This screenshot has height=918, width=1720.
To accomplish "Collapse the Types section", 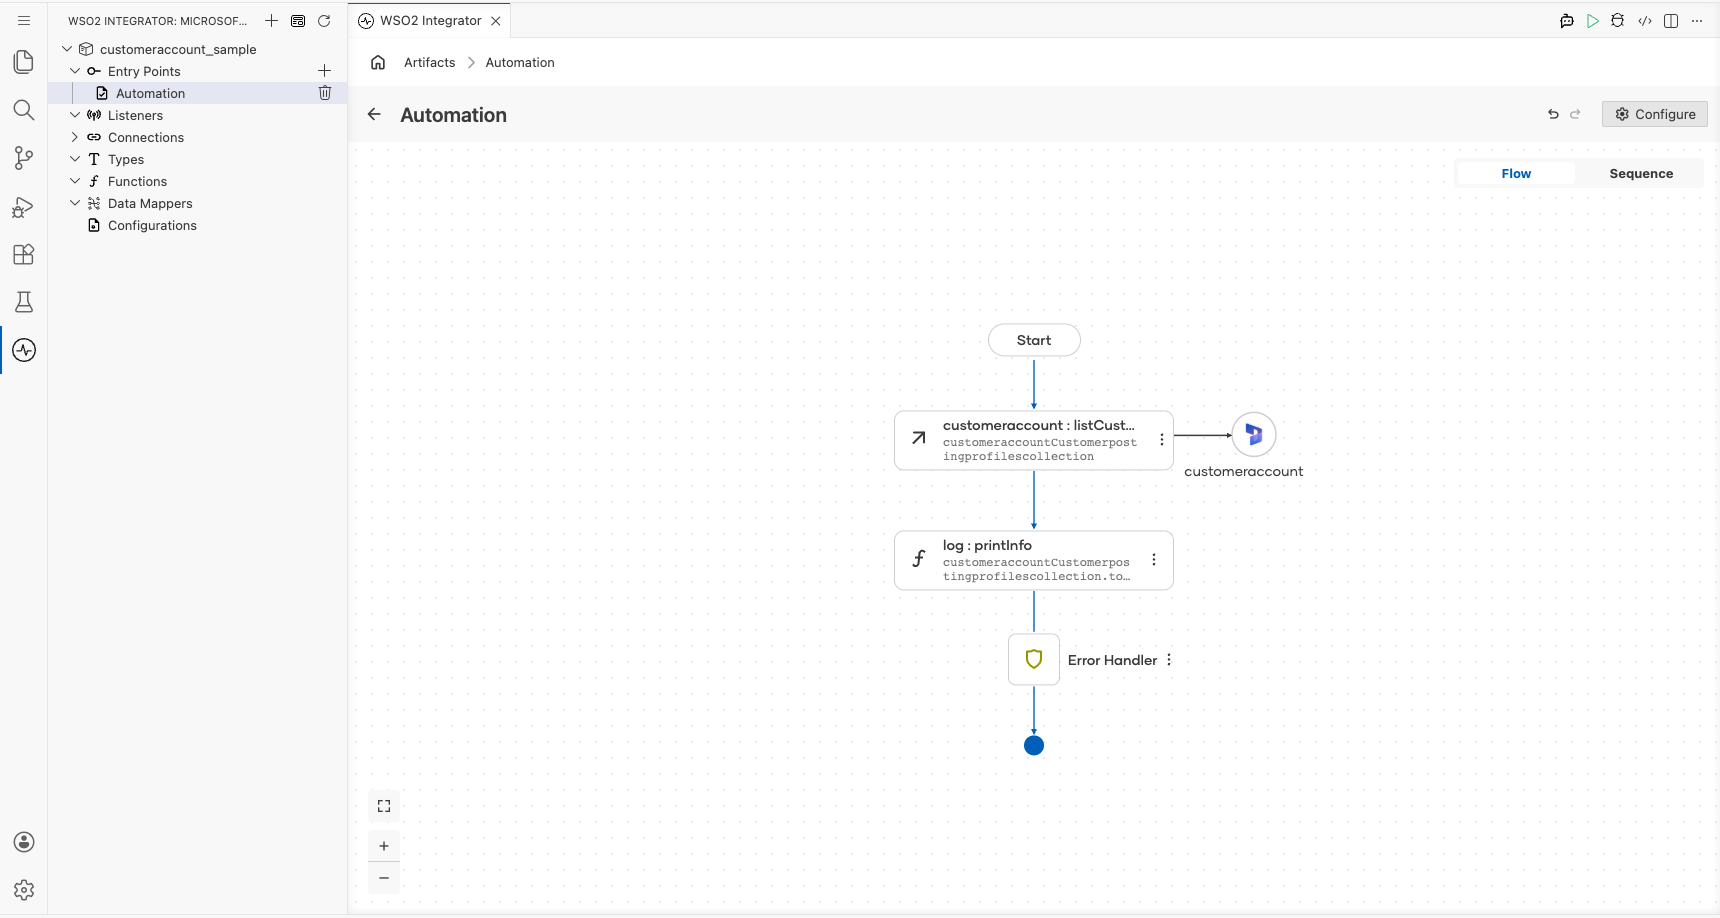I will 75,159.
